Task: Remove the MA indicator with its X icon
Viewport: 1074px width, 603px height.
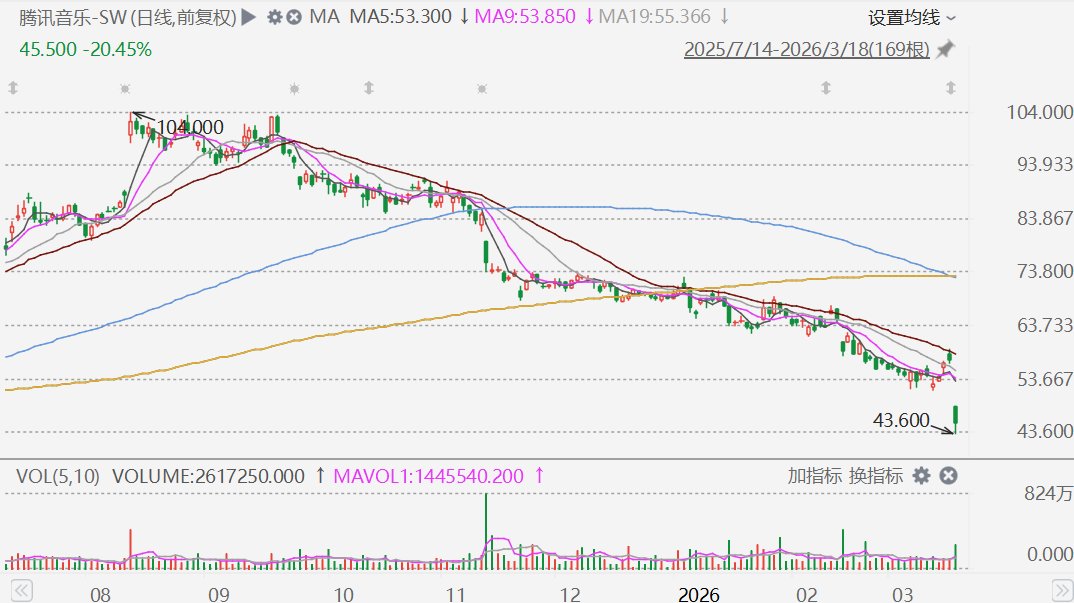Action: click(294, 17)
